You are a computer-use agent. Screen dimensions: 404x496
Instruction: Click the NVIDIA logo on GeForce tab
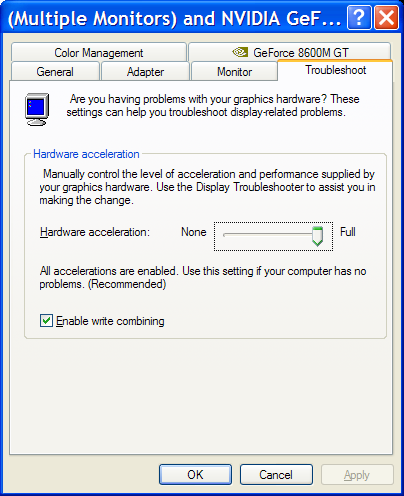click(240, 52)
